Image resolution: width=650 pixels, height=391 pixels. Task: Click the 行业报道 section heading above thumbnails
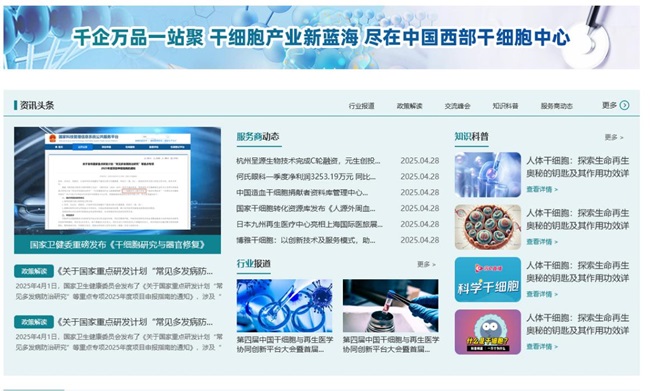coord(254,264)
